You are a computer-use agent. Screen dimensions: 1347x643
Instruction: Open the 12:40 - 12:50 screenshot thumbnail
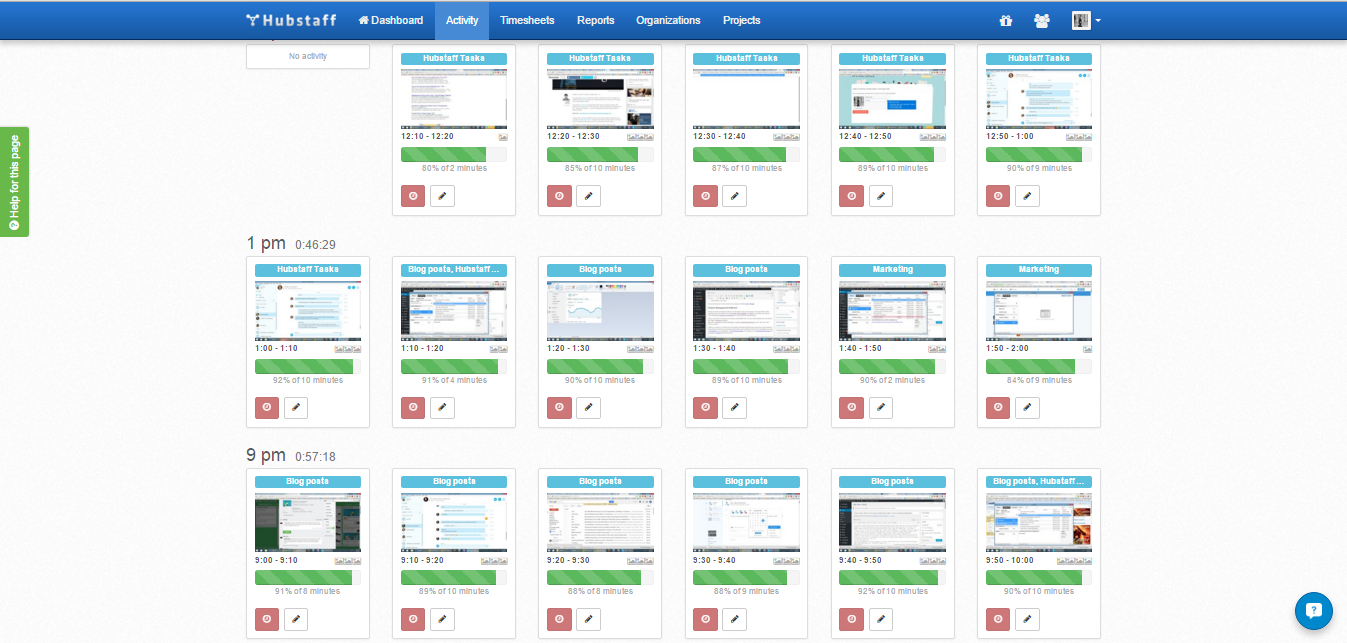click(x=892, y=98)
